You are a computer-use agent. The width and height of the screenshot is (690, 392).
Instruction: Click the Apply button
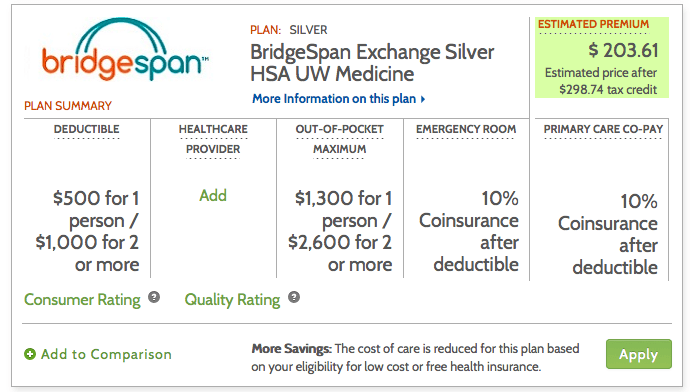click(x=639, y=354)
